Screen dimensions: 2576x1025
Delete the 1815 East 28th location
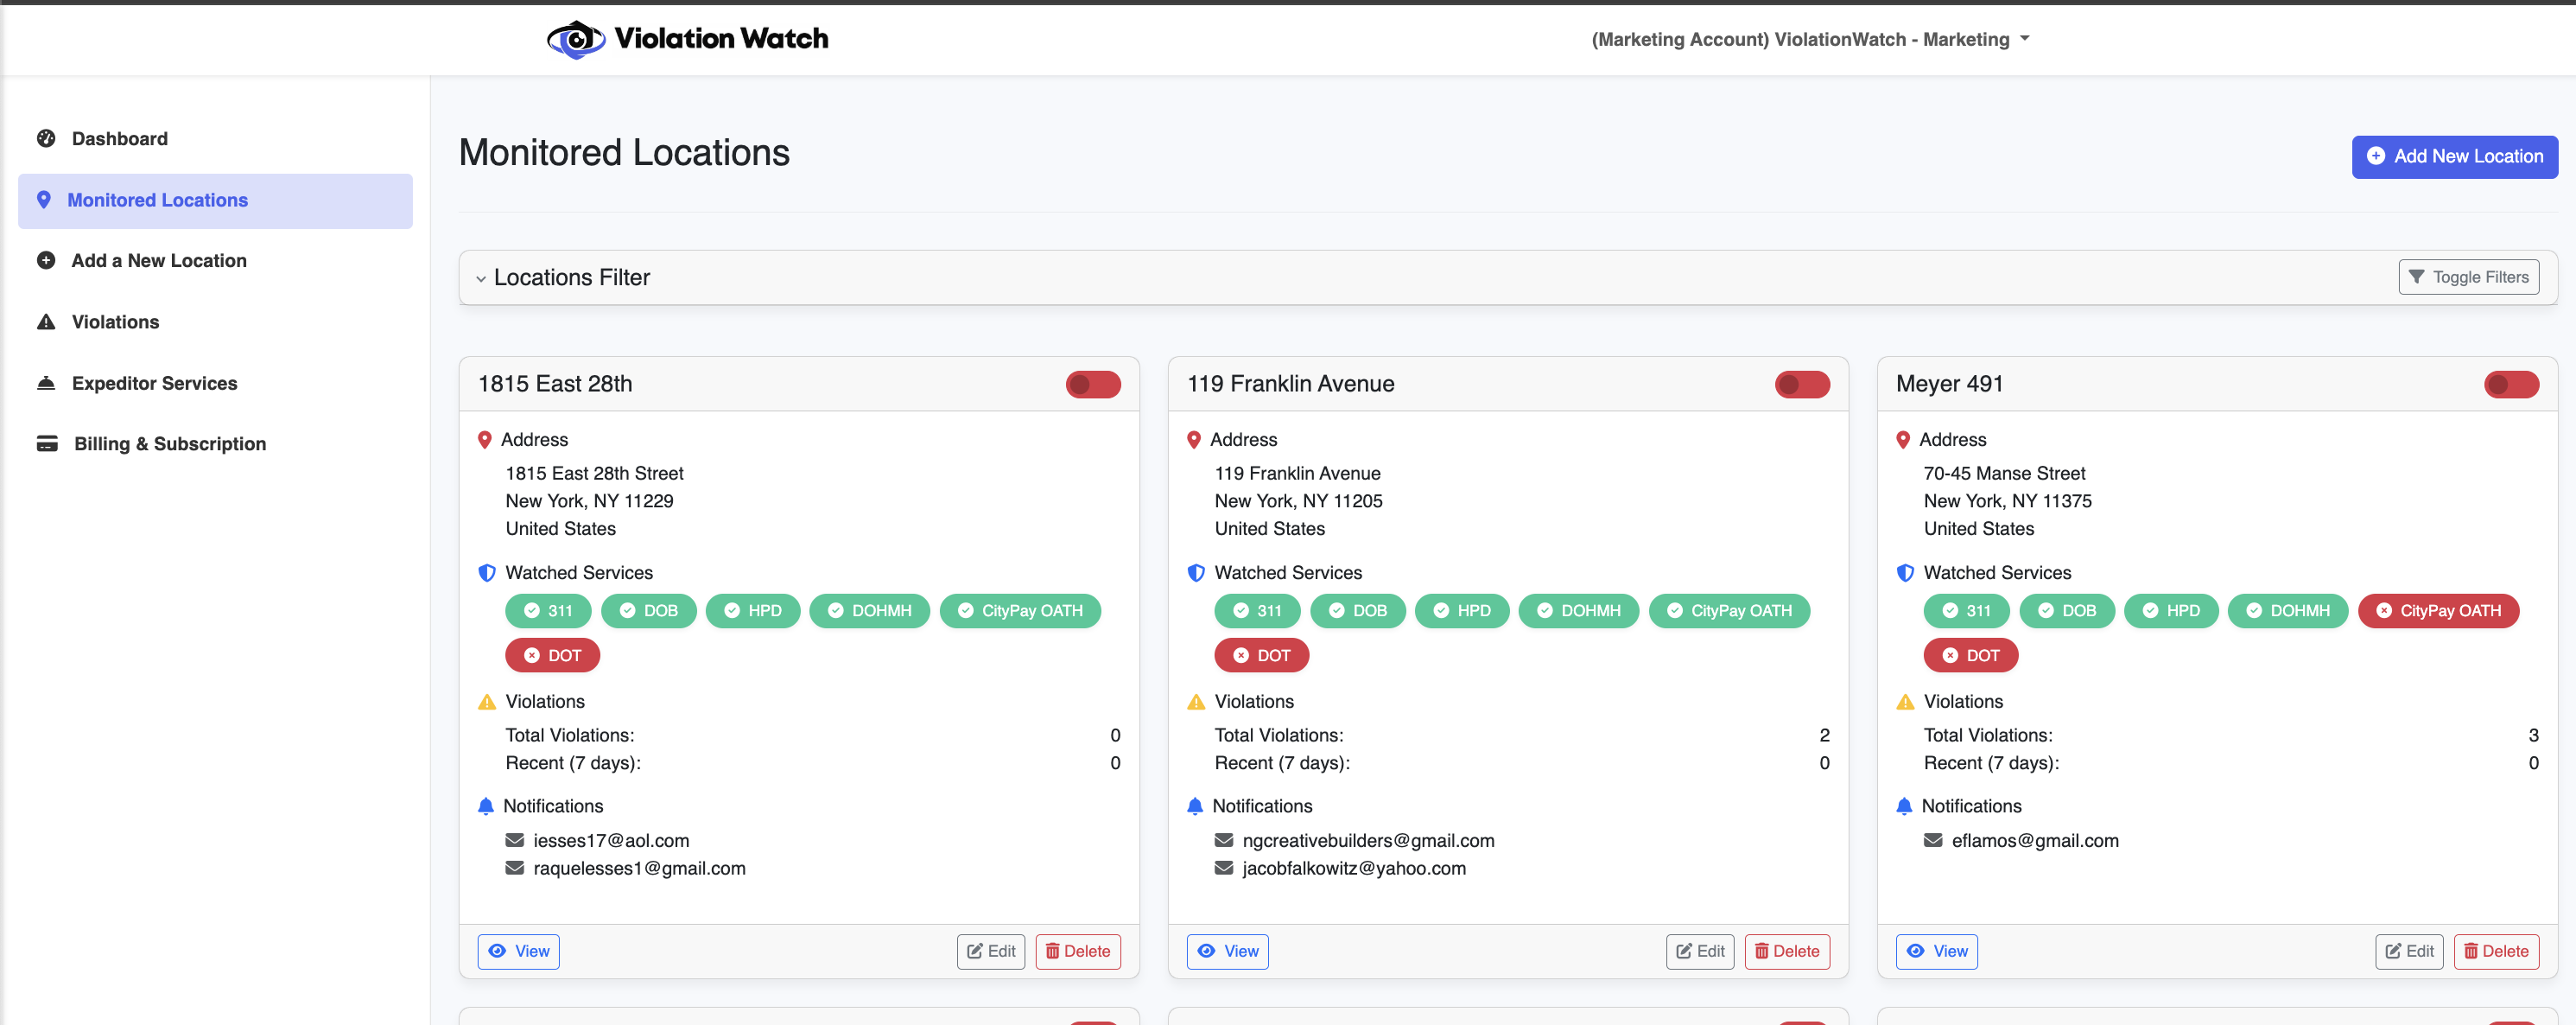tap(1078, 951)
